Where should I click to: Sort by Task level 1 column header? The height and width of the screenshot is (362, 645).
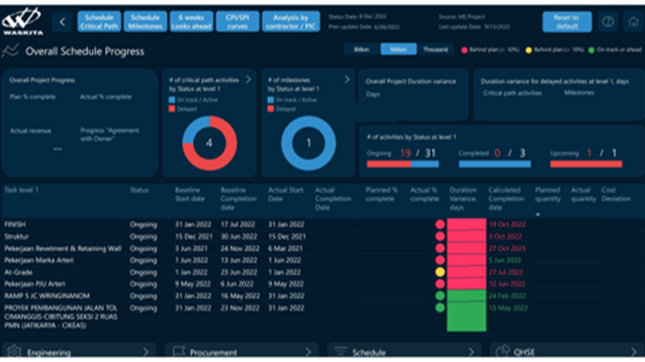21,190
